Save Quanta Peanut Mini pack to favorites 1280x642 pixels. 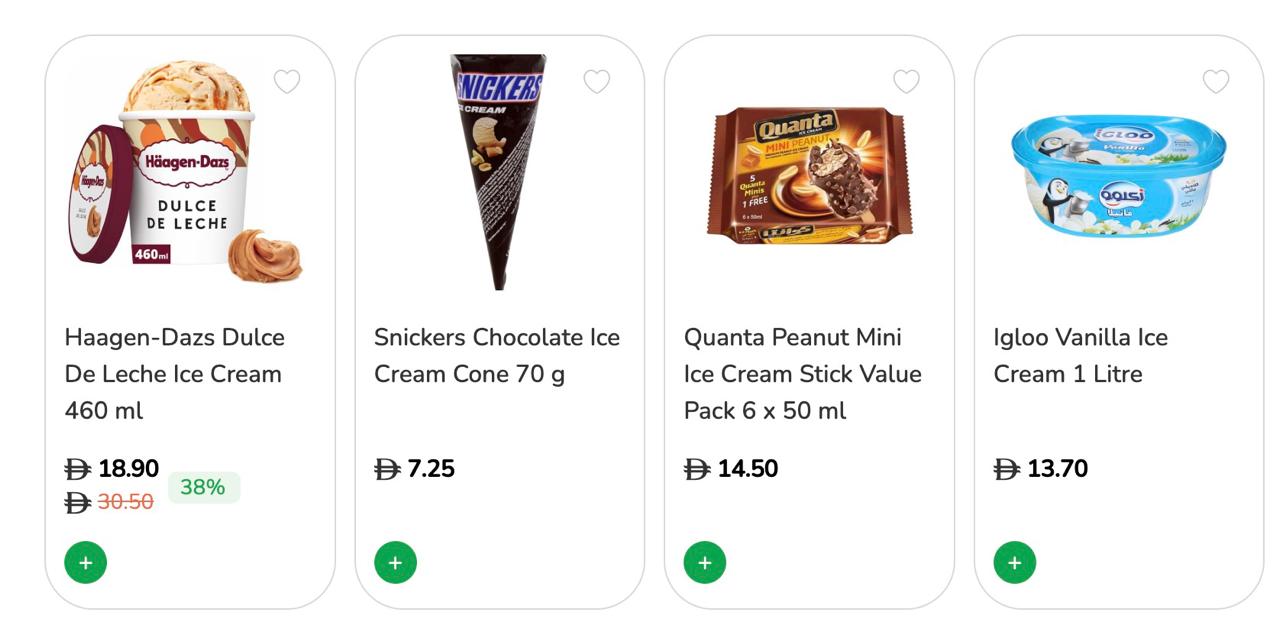906,81
